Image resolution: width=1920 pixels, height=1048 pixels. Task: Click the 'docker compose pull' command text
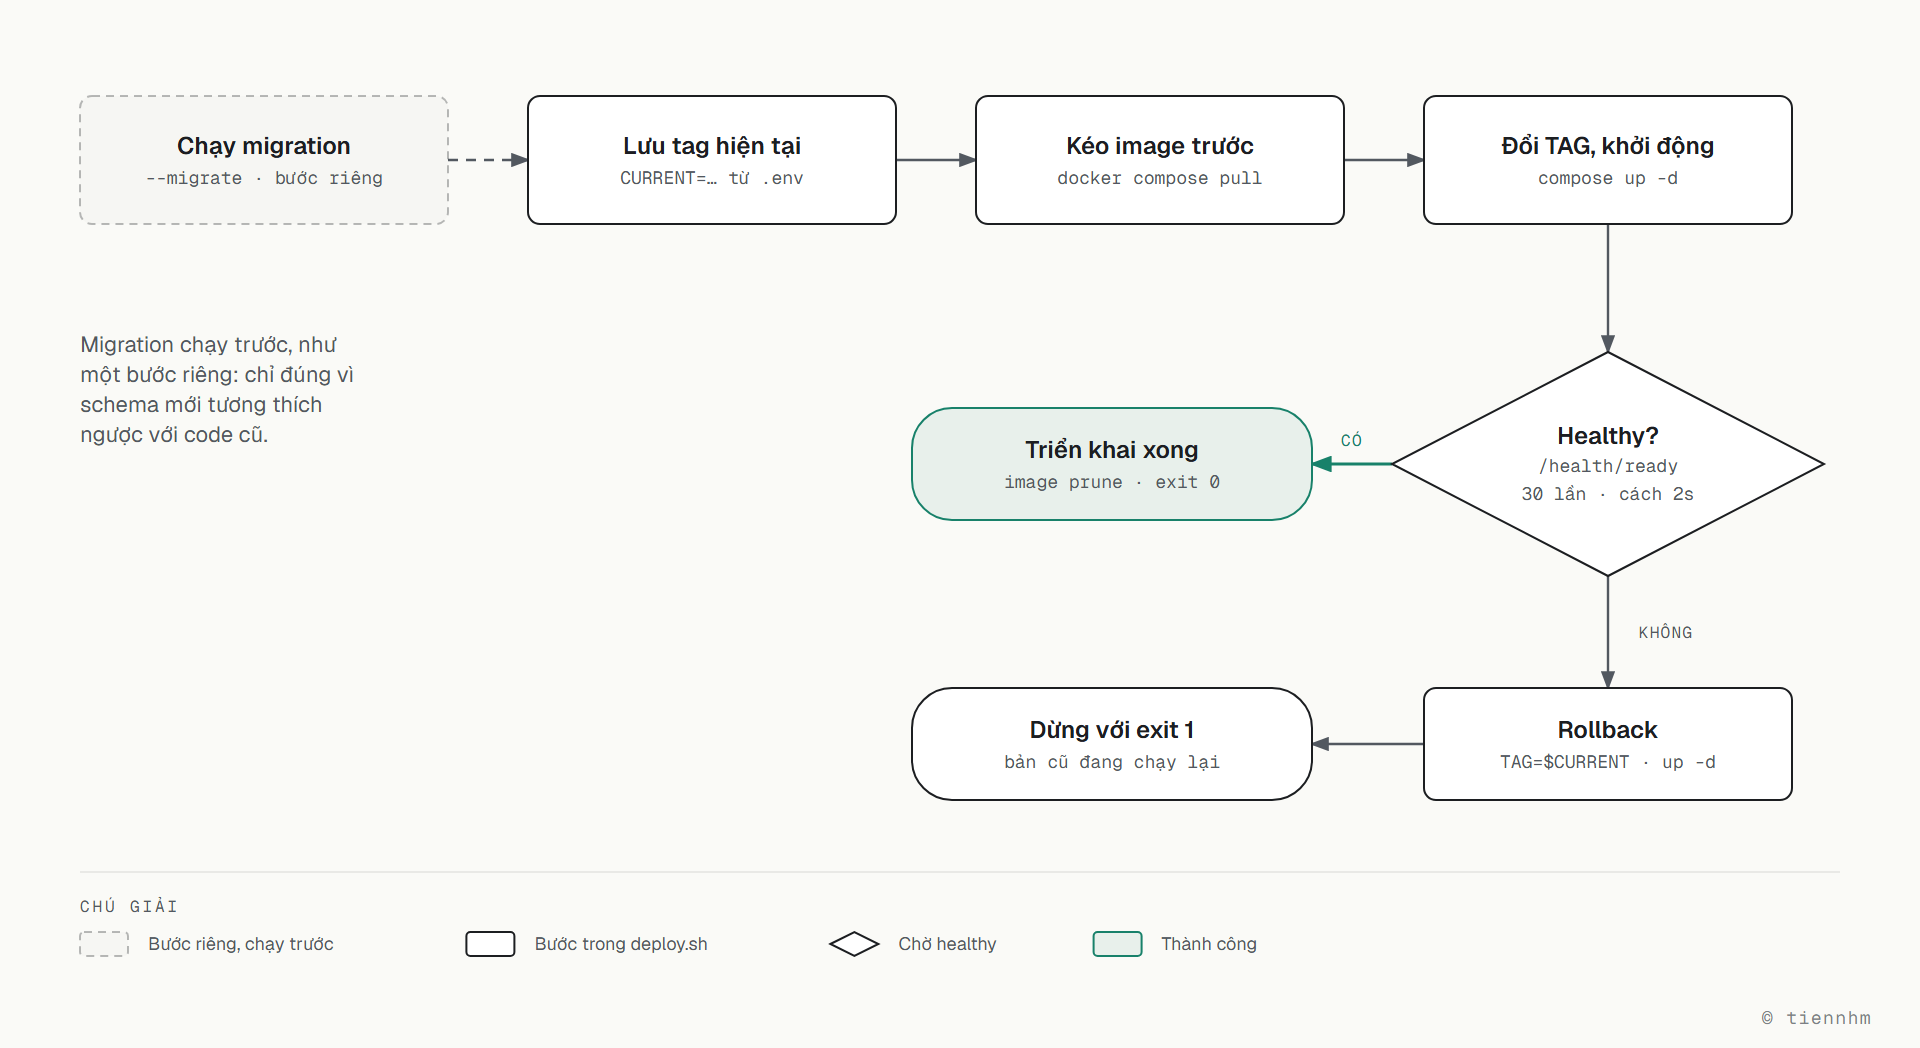(1160, 178)
